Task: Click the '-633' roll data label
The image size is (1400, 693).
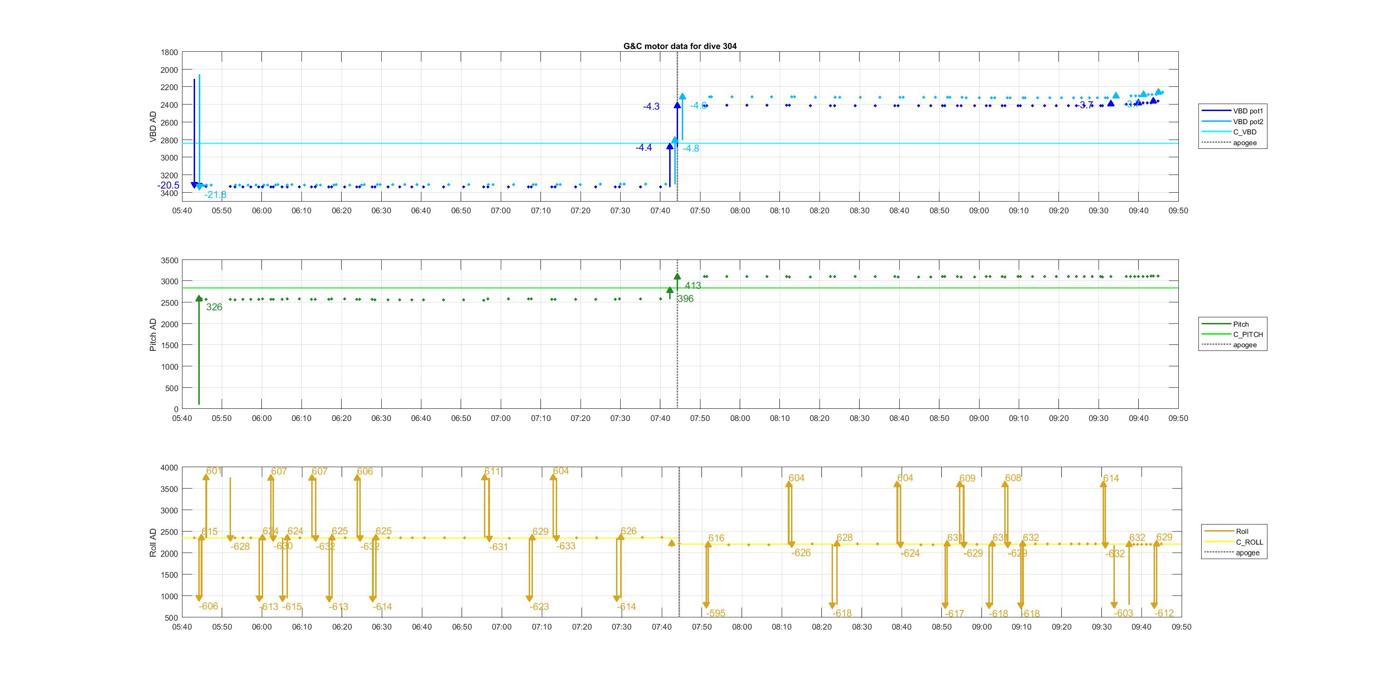Action: coord(566,546)
